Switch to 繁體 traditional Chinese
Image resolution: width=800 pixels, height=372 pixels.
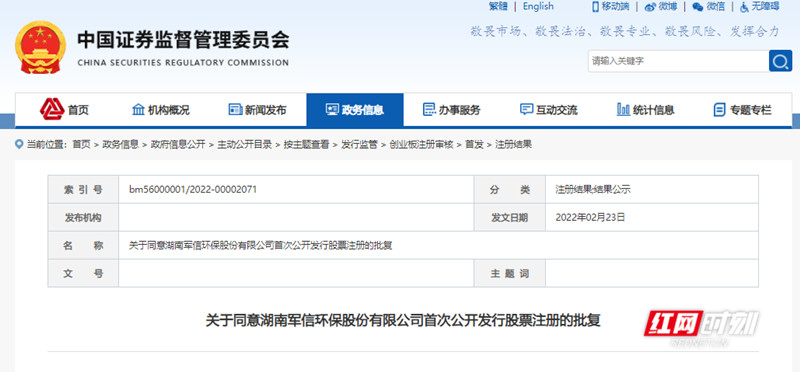coord(498,7)
